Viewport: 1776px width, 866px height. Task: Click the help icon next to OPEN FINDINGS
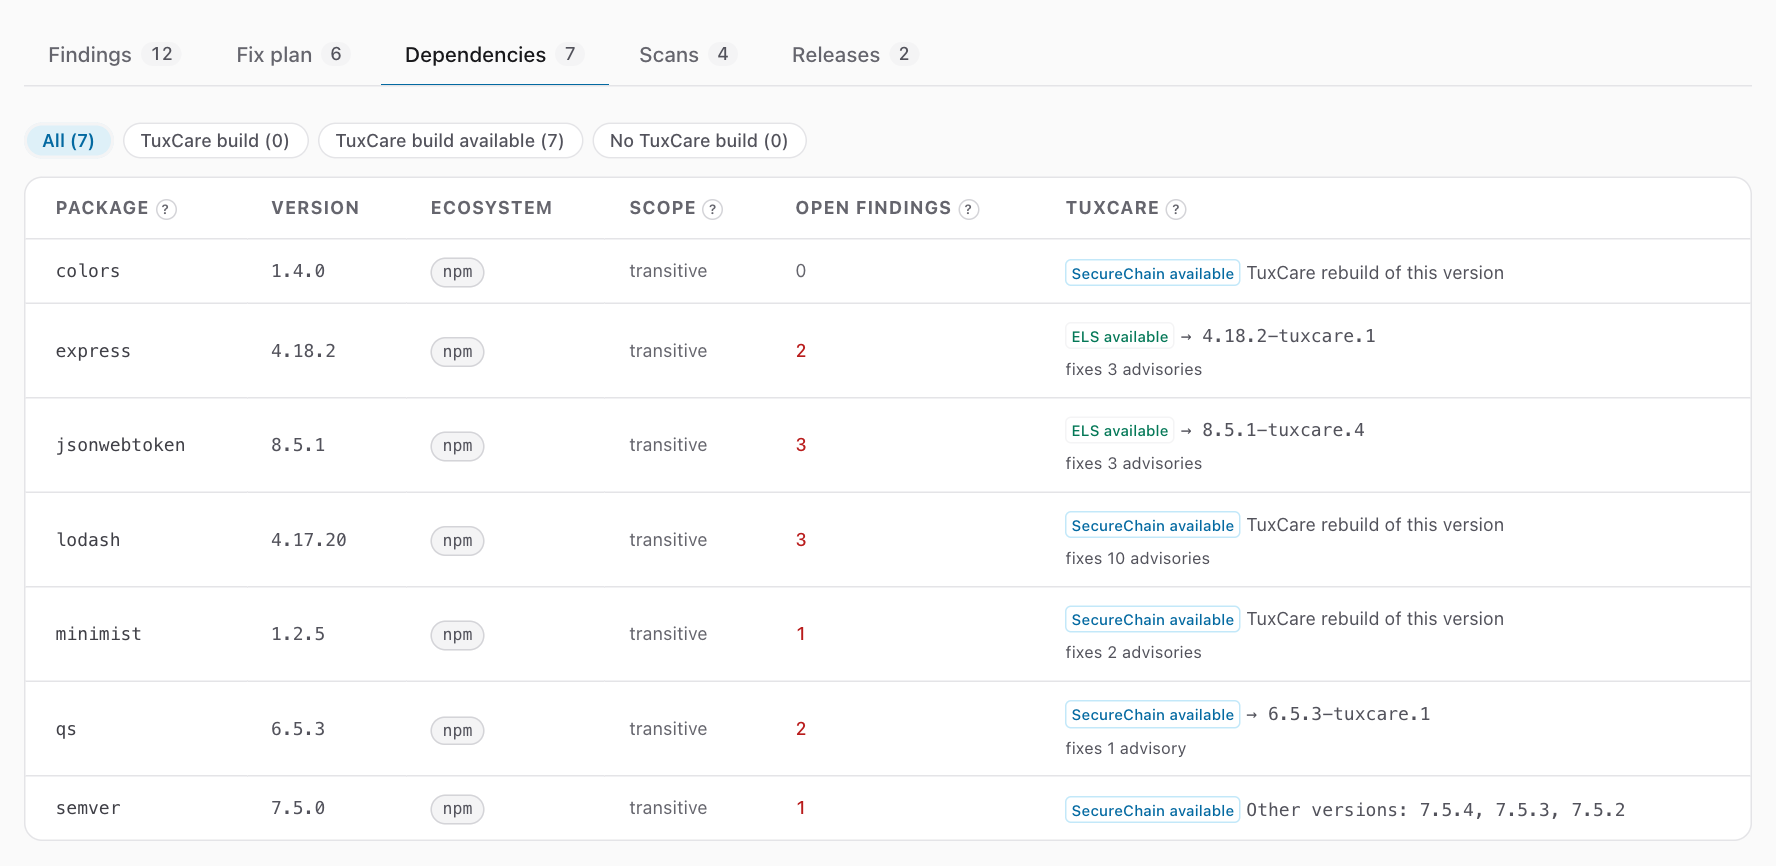click(968, 209)
